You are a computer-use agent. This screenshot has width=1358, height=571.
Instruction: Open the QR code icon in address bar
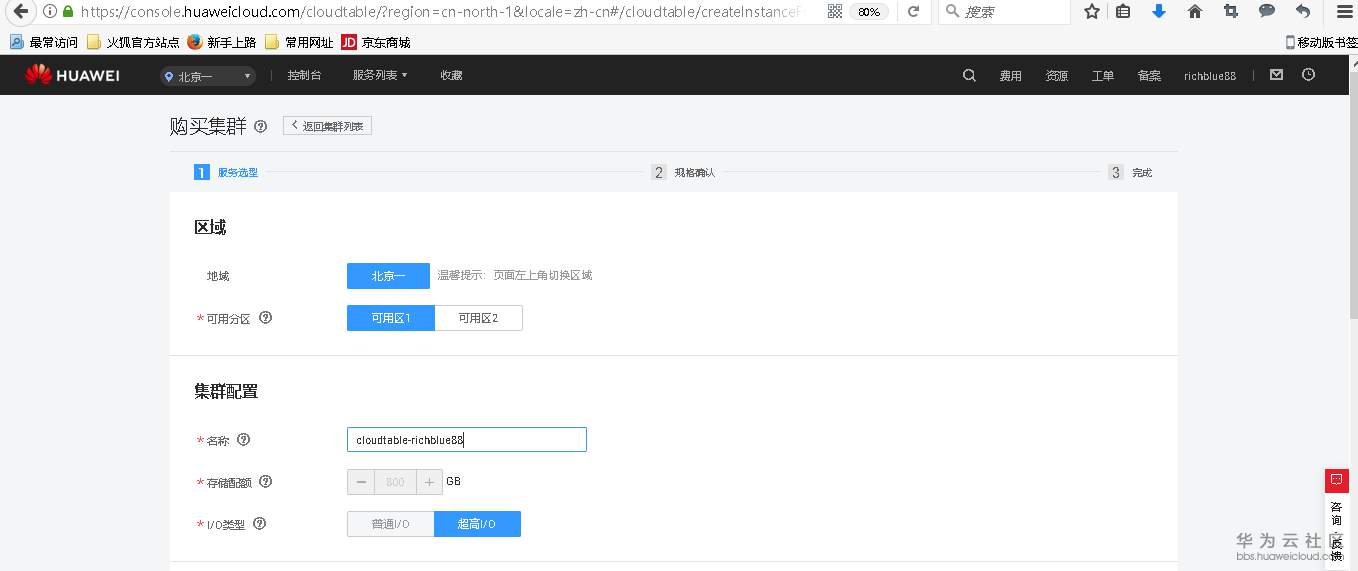(835, 12)
